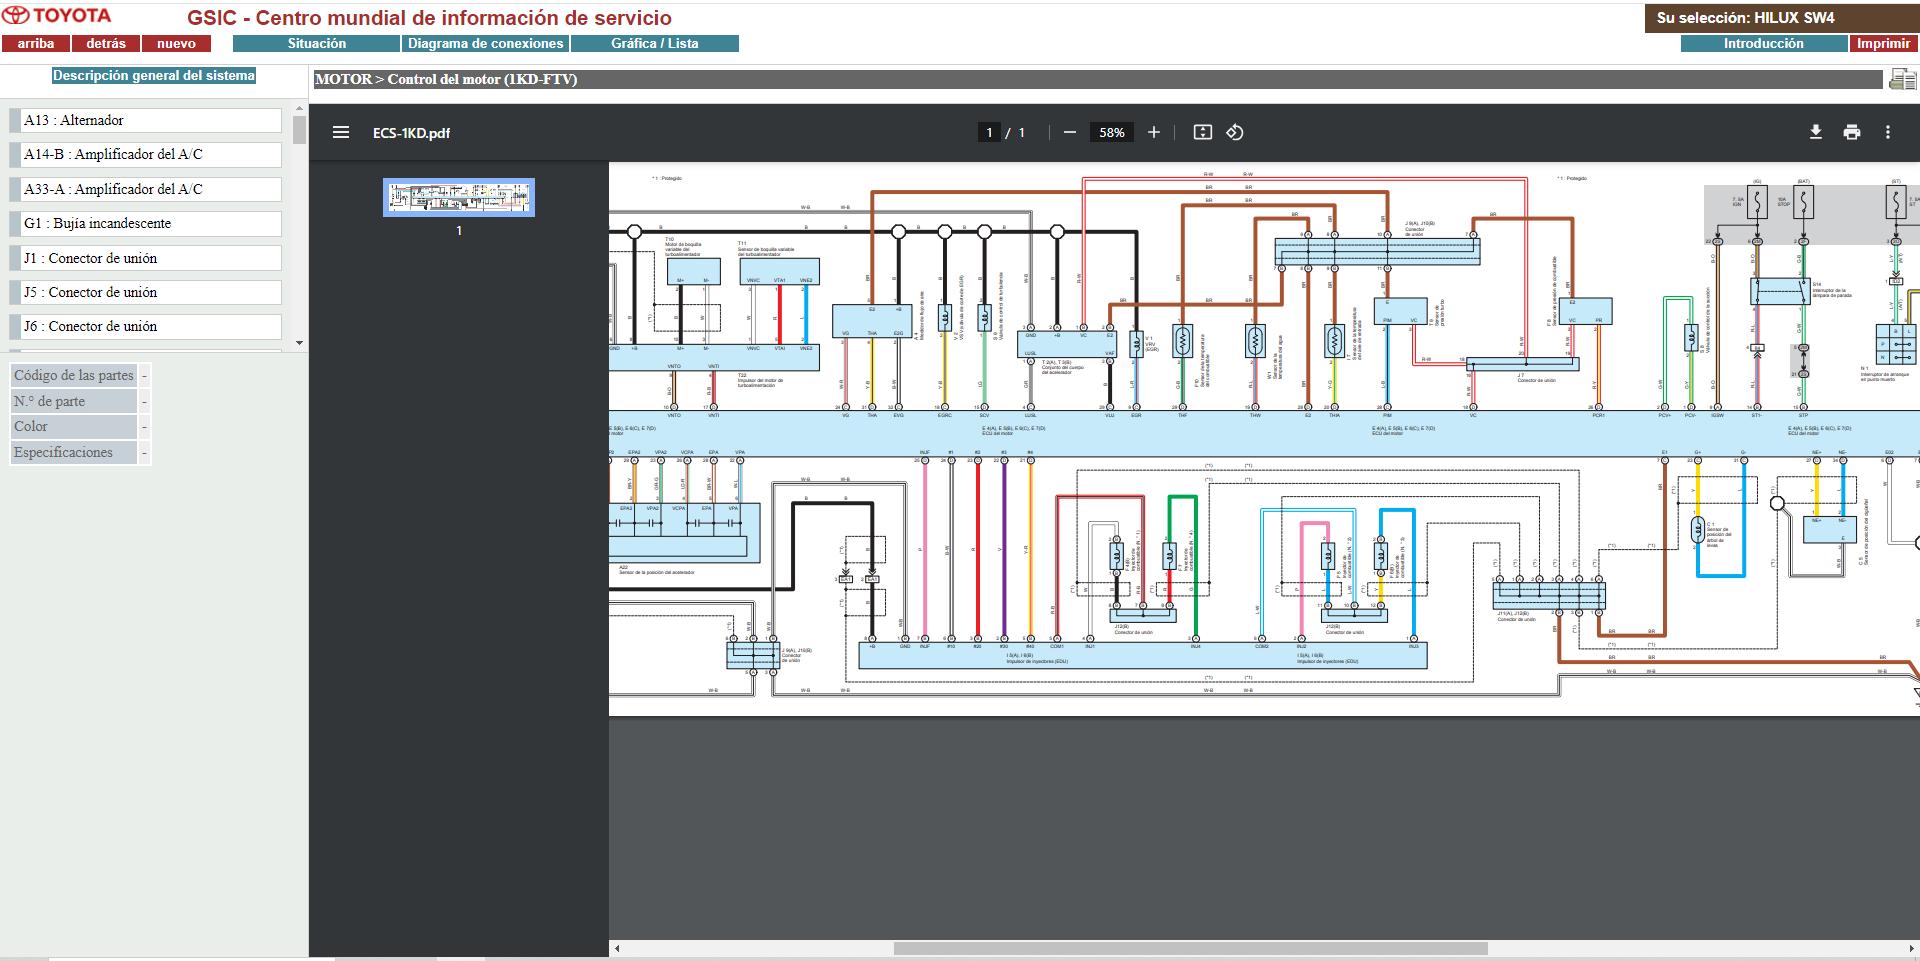This screenshot has width=1920, height=961.
Task: Download the ECS-1KD.pdf file
Action: (x=1816, y=132)
